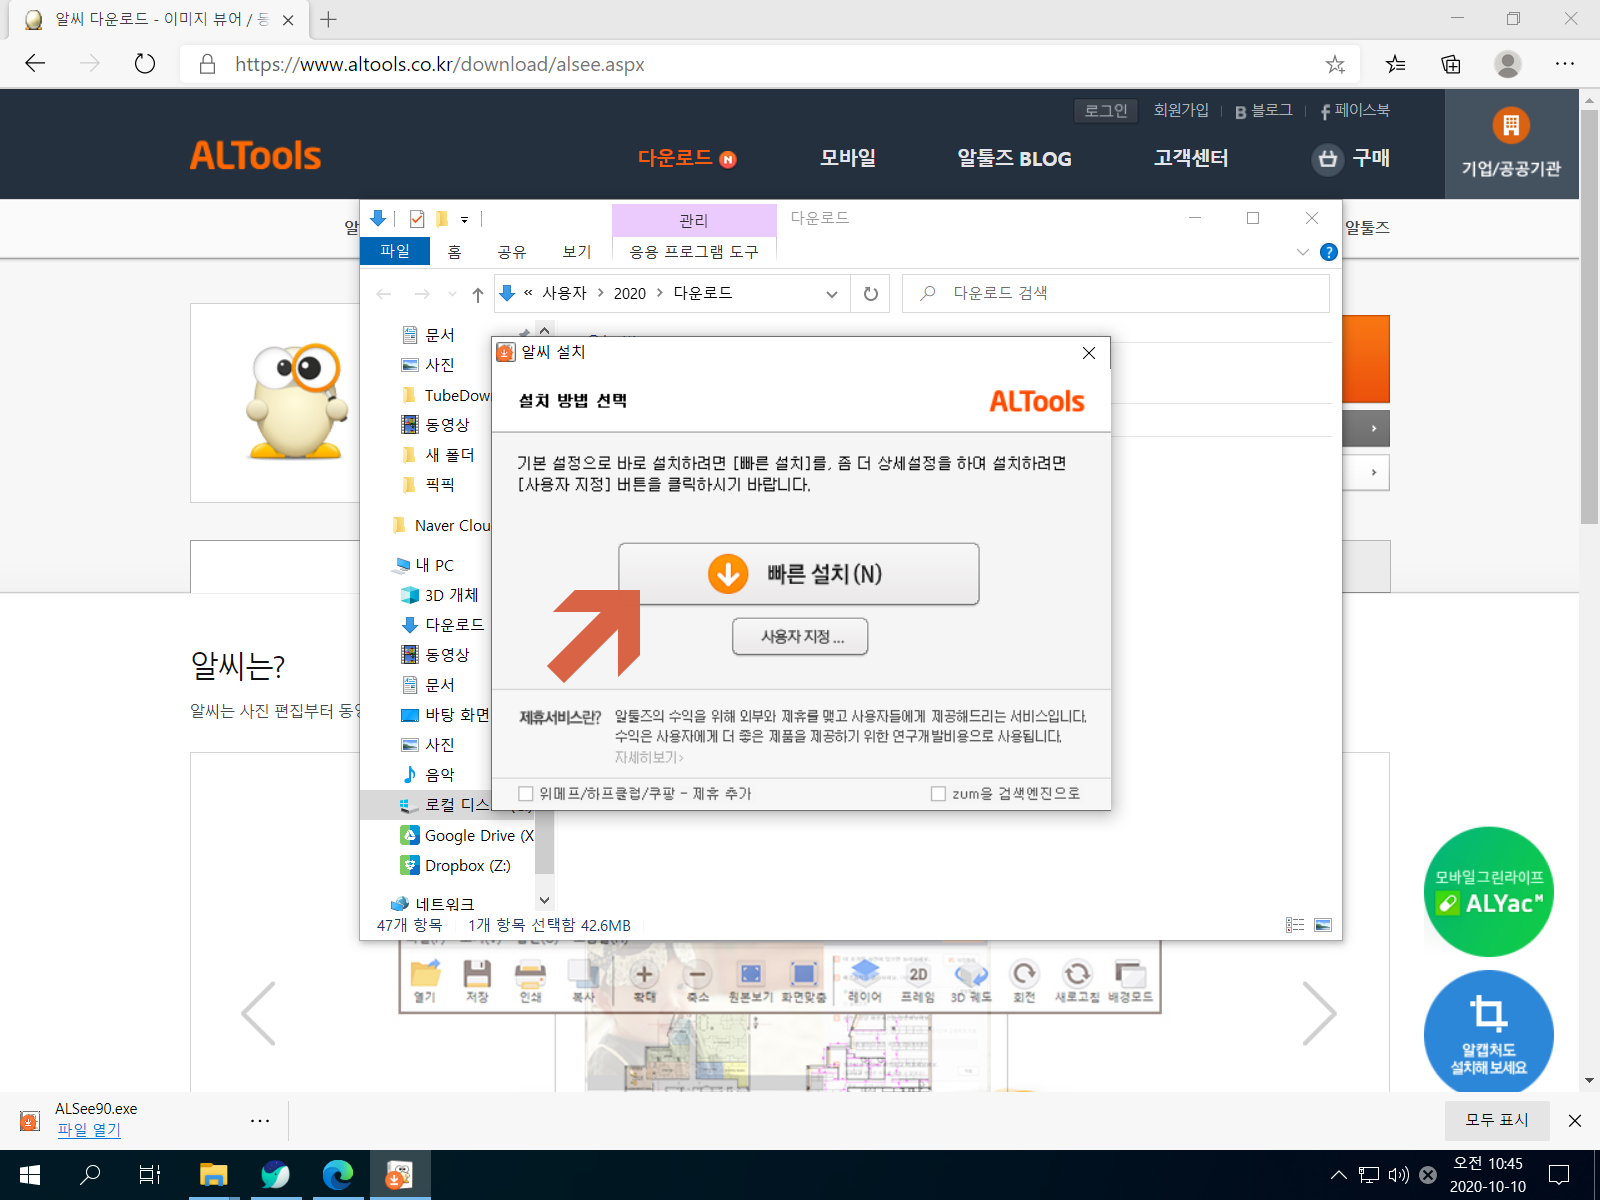Open File Explorer from the taskbar

214,1175
